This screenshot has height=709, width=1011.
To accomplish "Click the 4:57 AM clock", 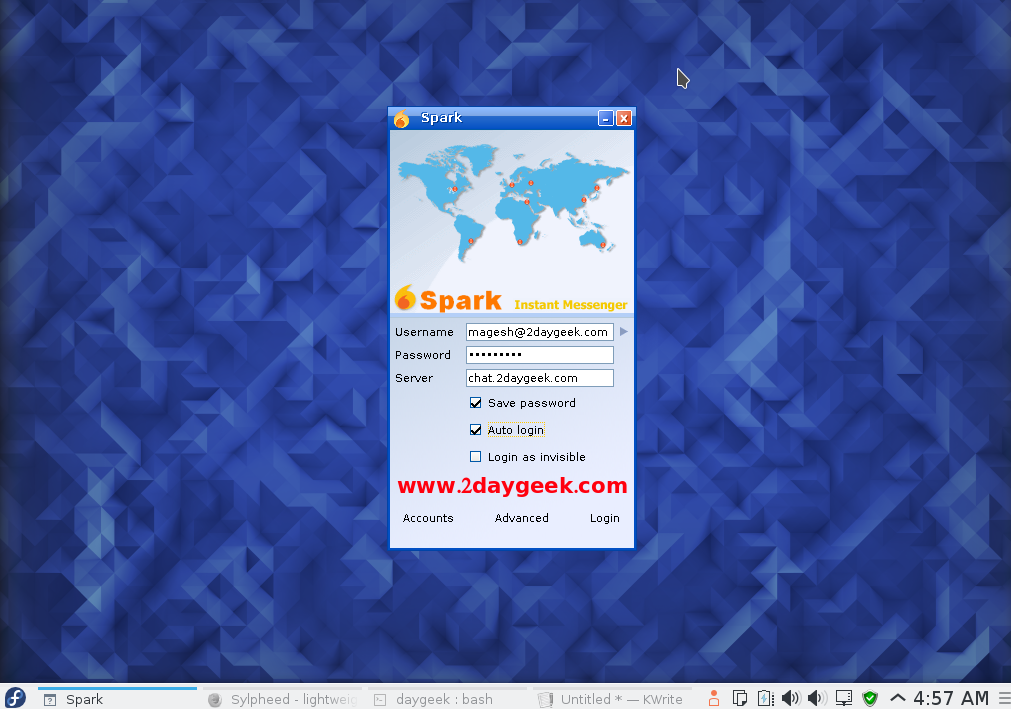I will click(x=951, y=698).
